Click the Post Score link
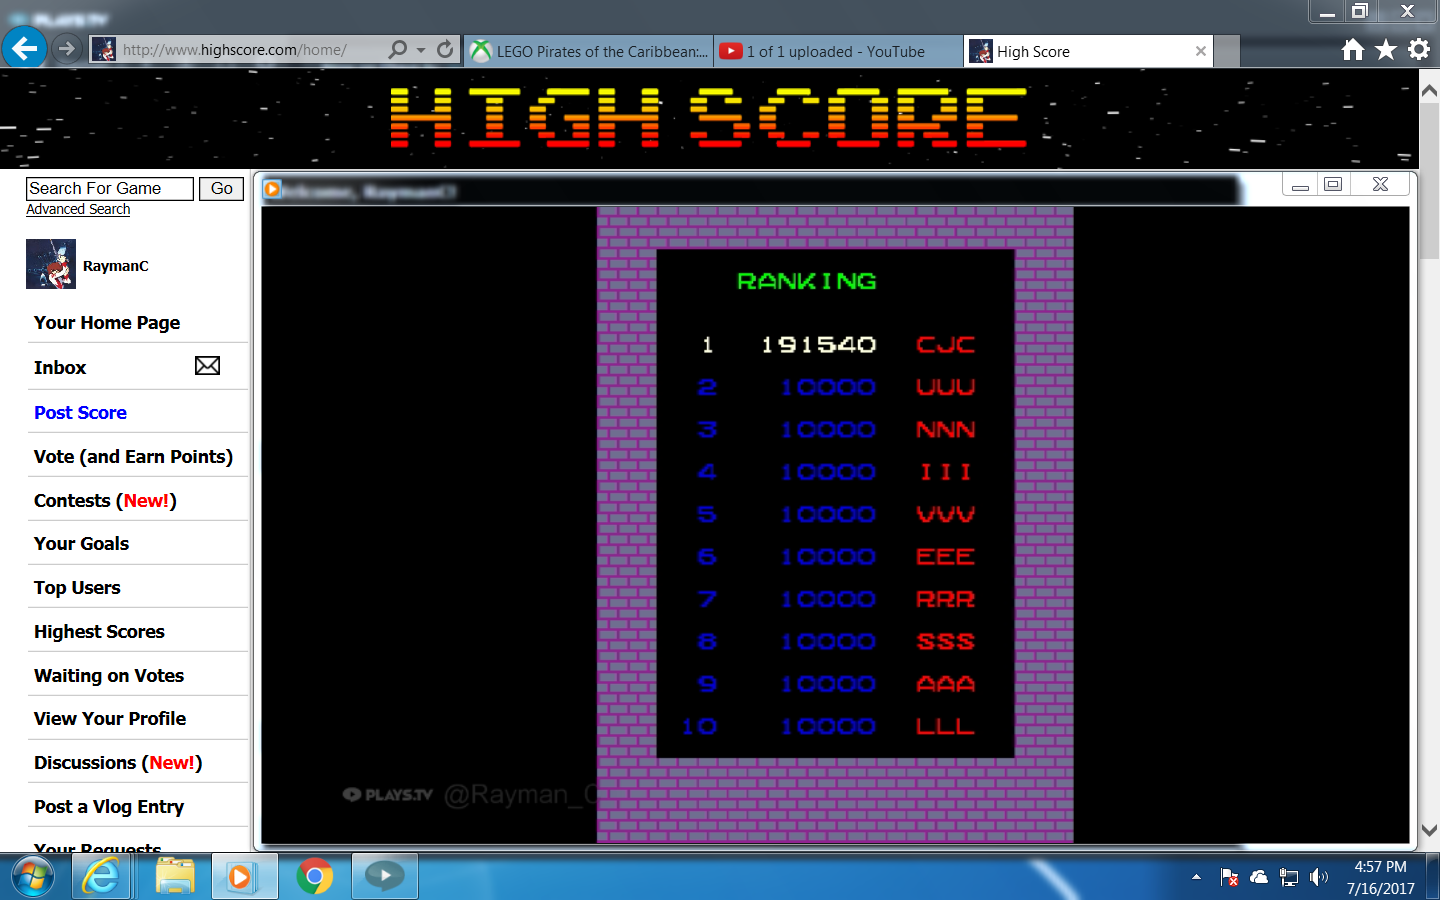This screenshot has height=900, width=1440. tap(80, 412)
